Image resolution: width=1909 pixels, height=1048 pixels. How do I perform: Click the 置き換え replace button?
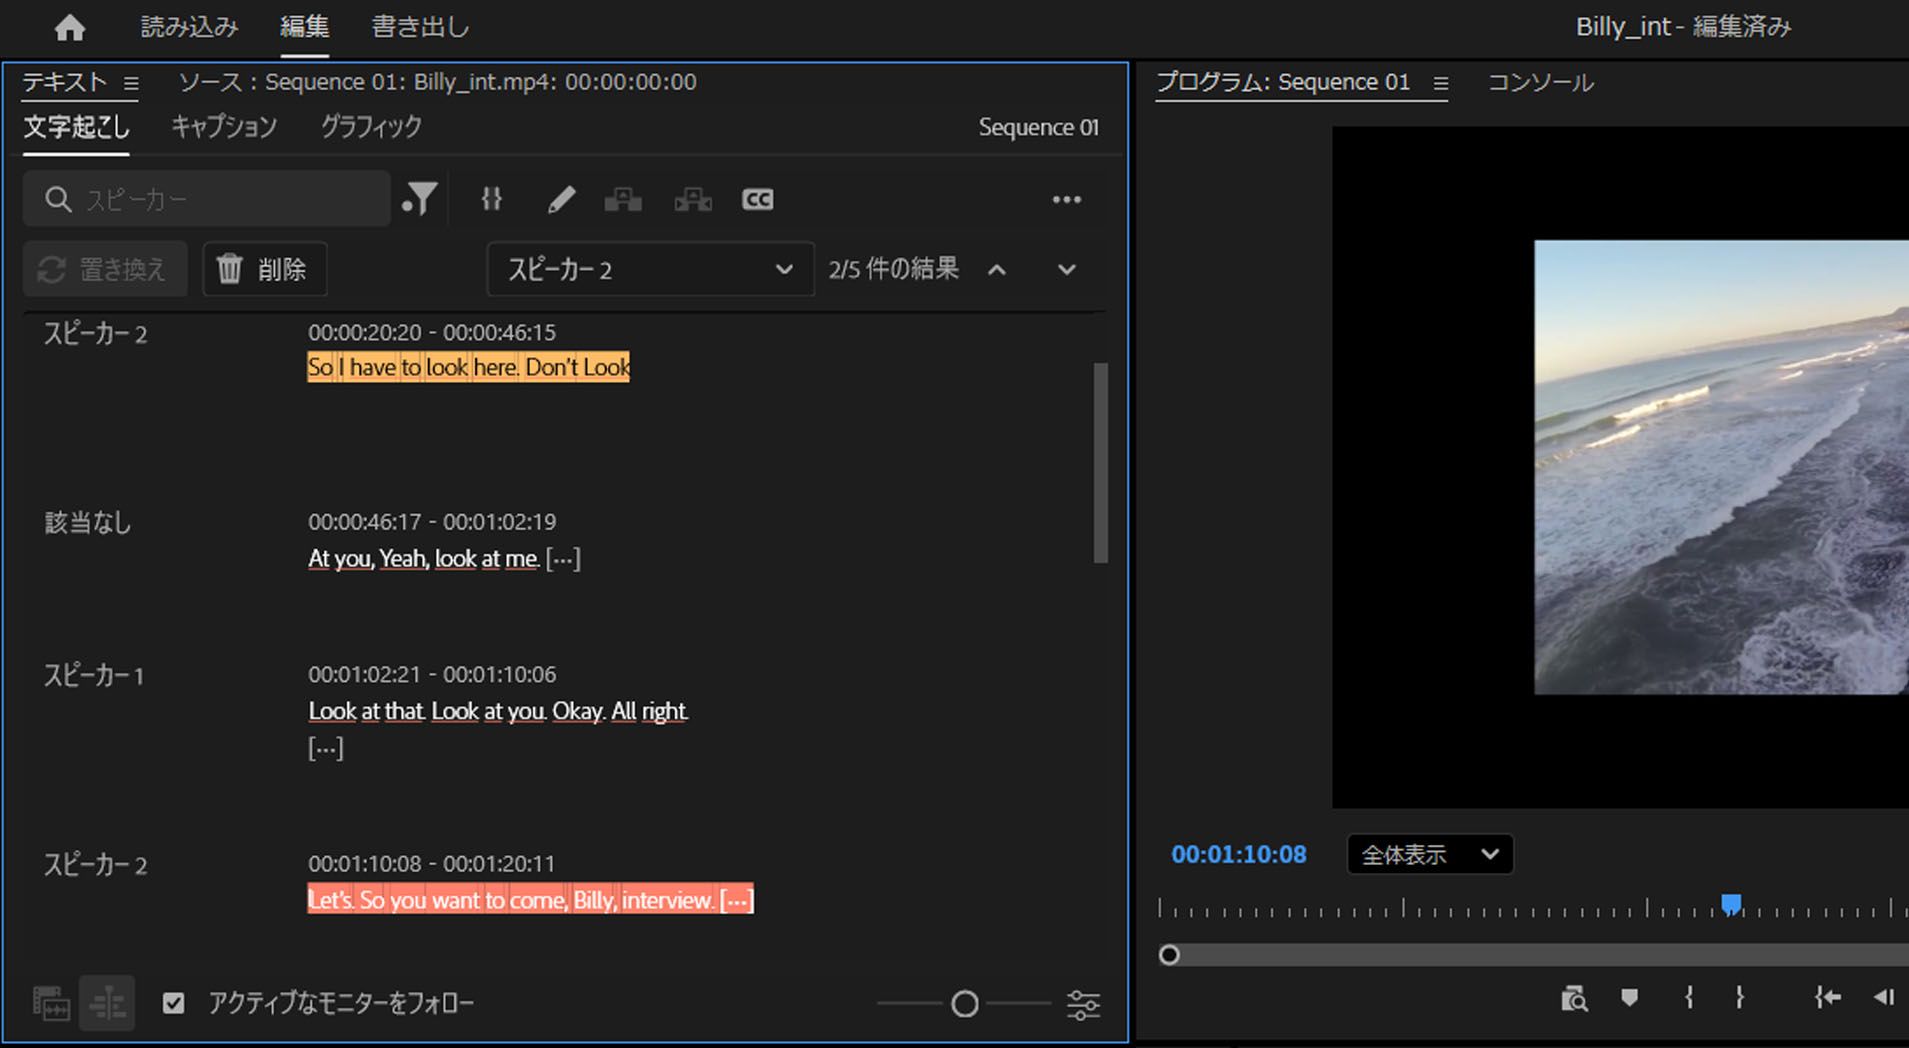click(104, 268)
